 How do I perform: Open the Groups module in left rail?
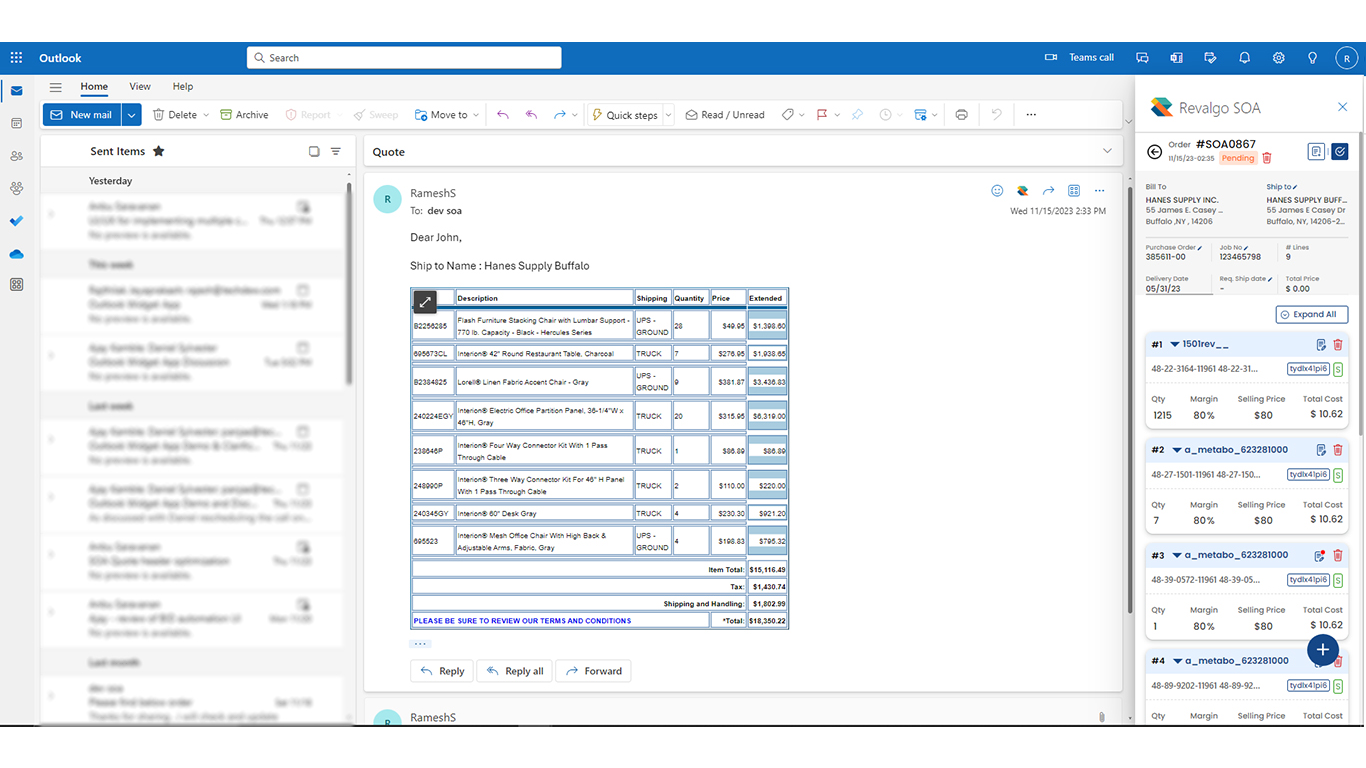(16, 188)
